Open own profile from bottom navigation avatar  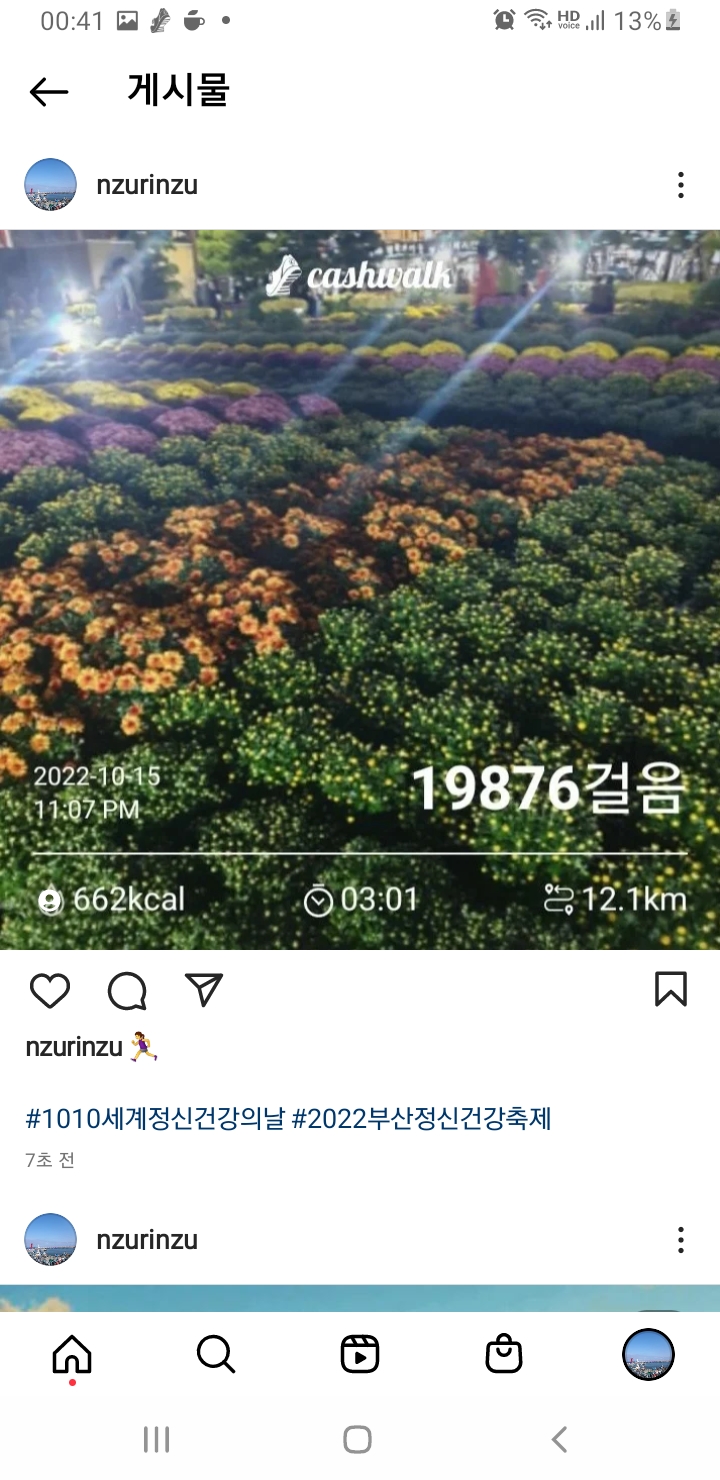pos(648,1355)
